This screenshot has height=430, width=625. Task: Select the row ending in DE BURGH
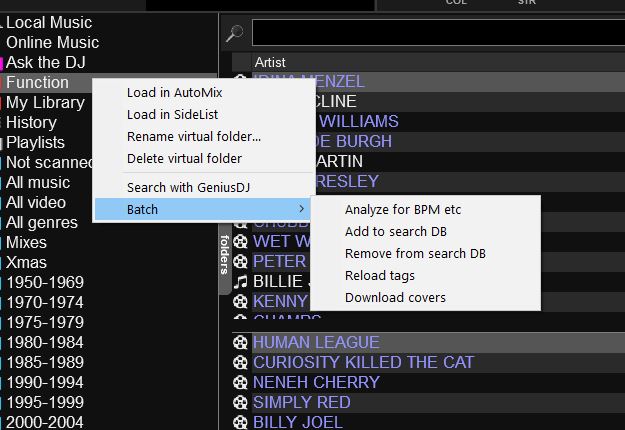[x=470, y=141]
